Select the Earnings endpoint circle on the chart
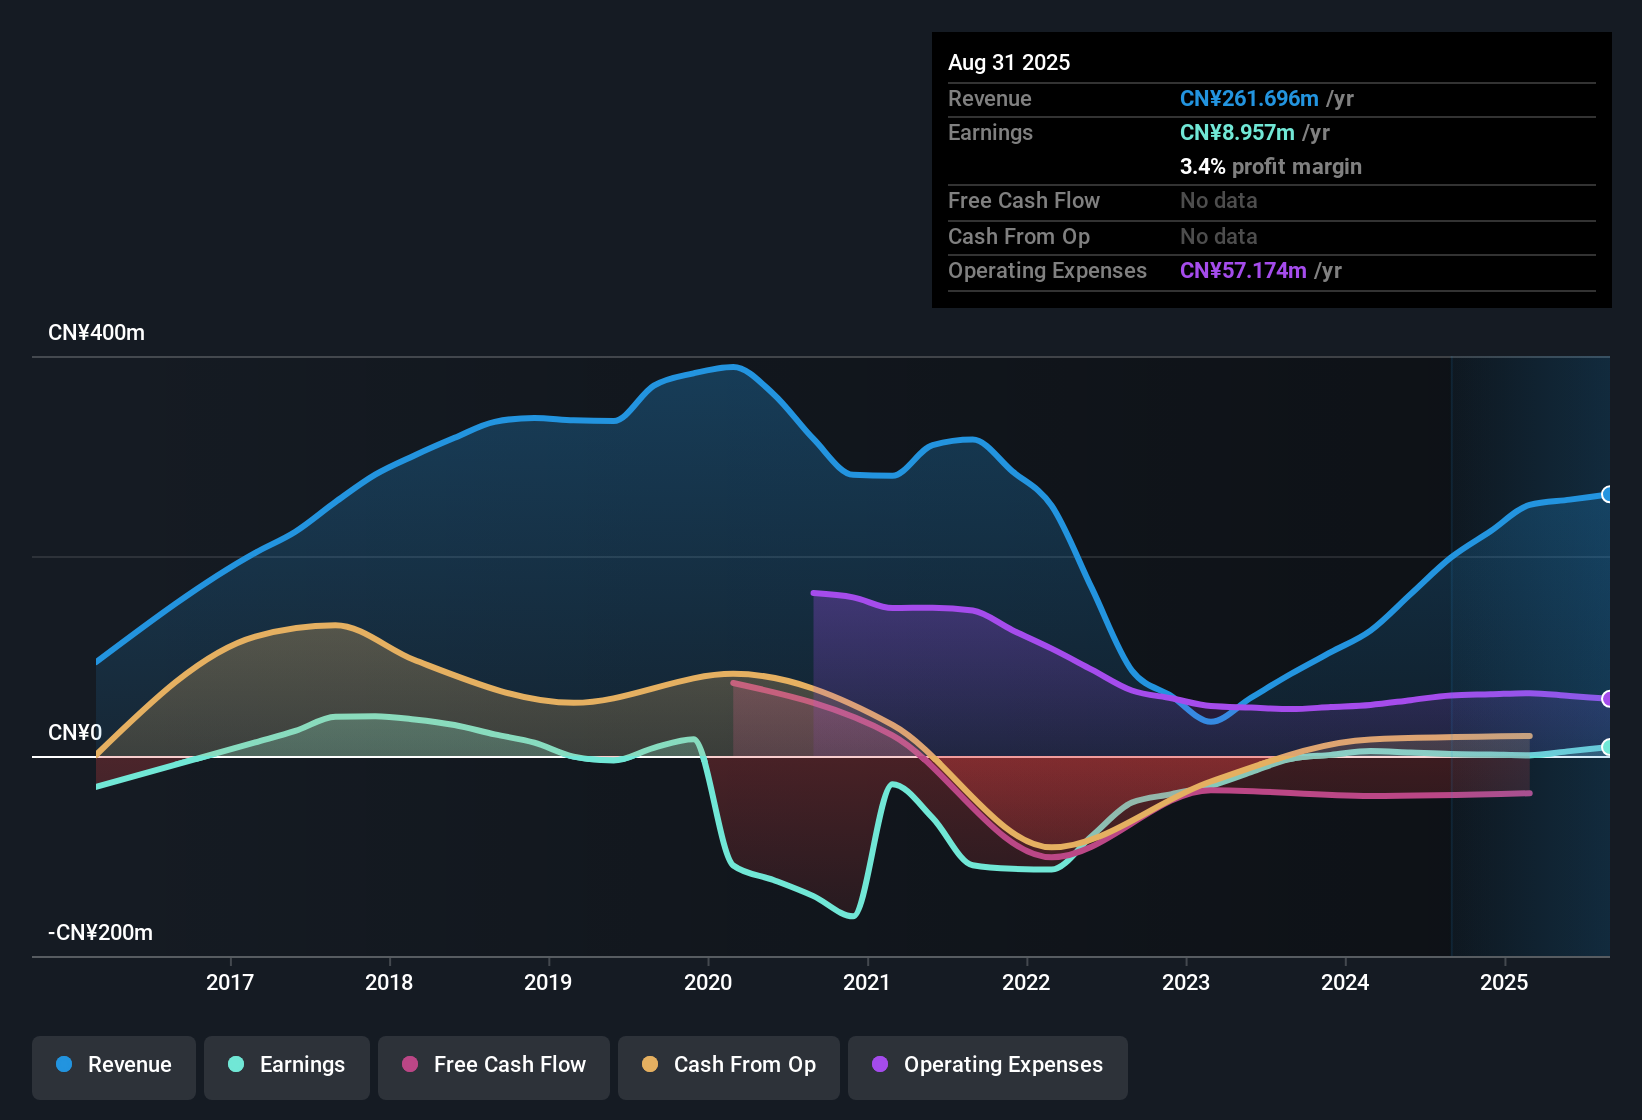 1607,746
